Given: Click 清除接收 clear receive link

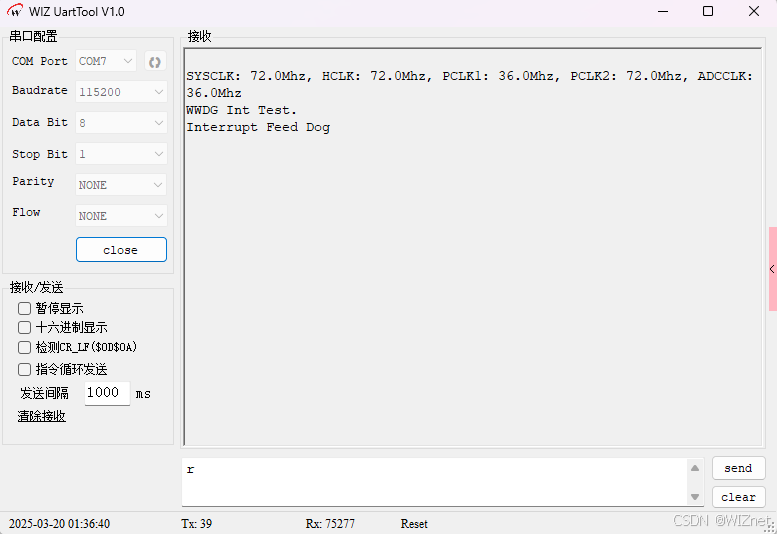Looking at the screenshot, I should [42, 416].
